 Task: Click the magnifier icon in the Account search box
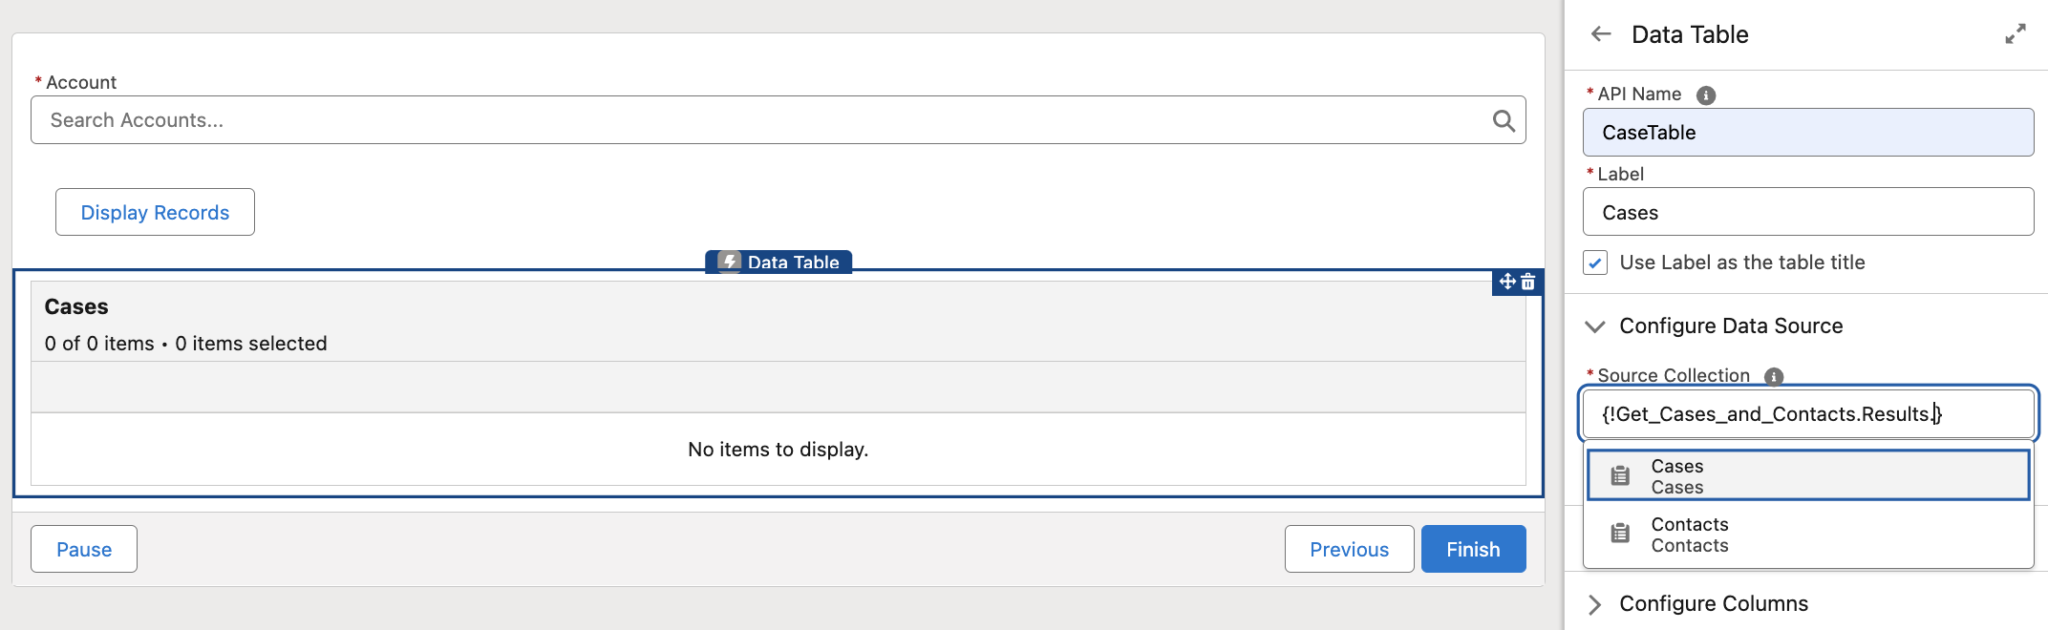[1504, 120]
